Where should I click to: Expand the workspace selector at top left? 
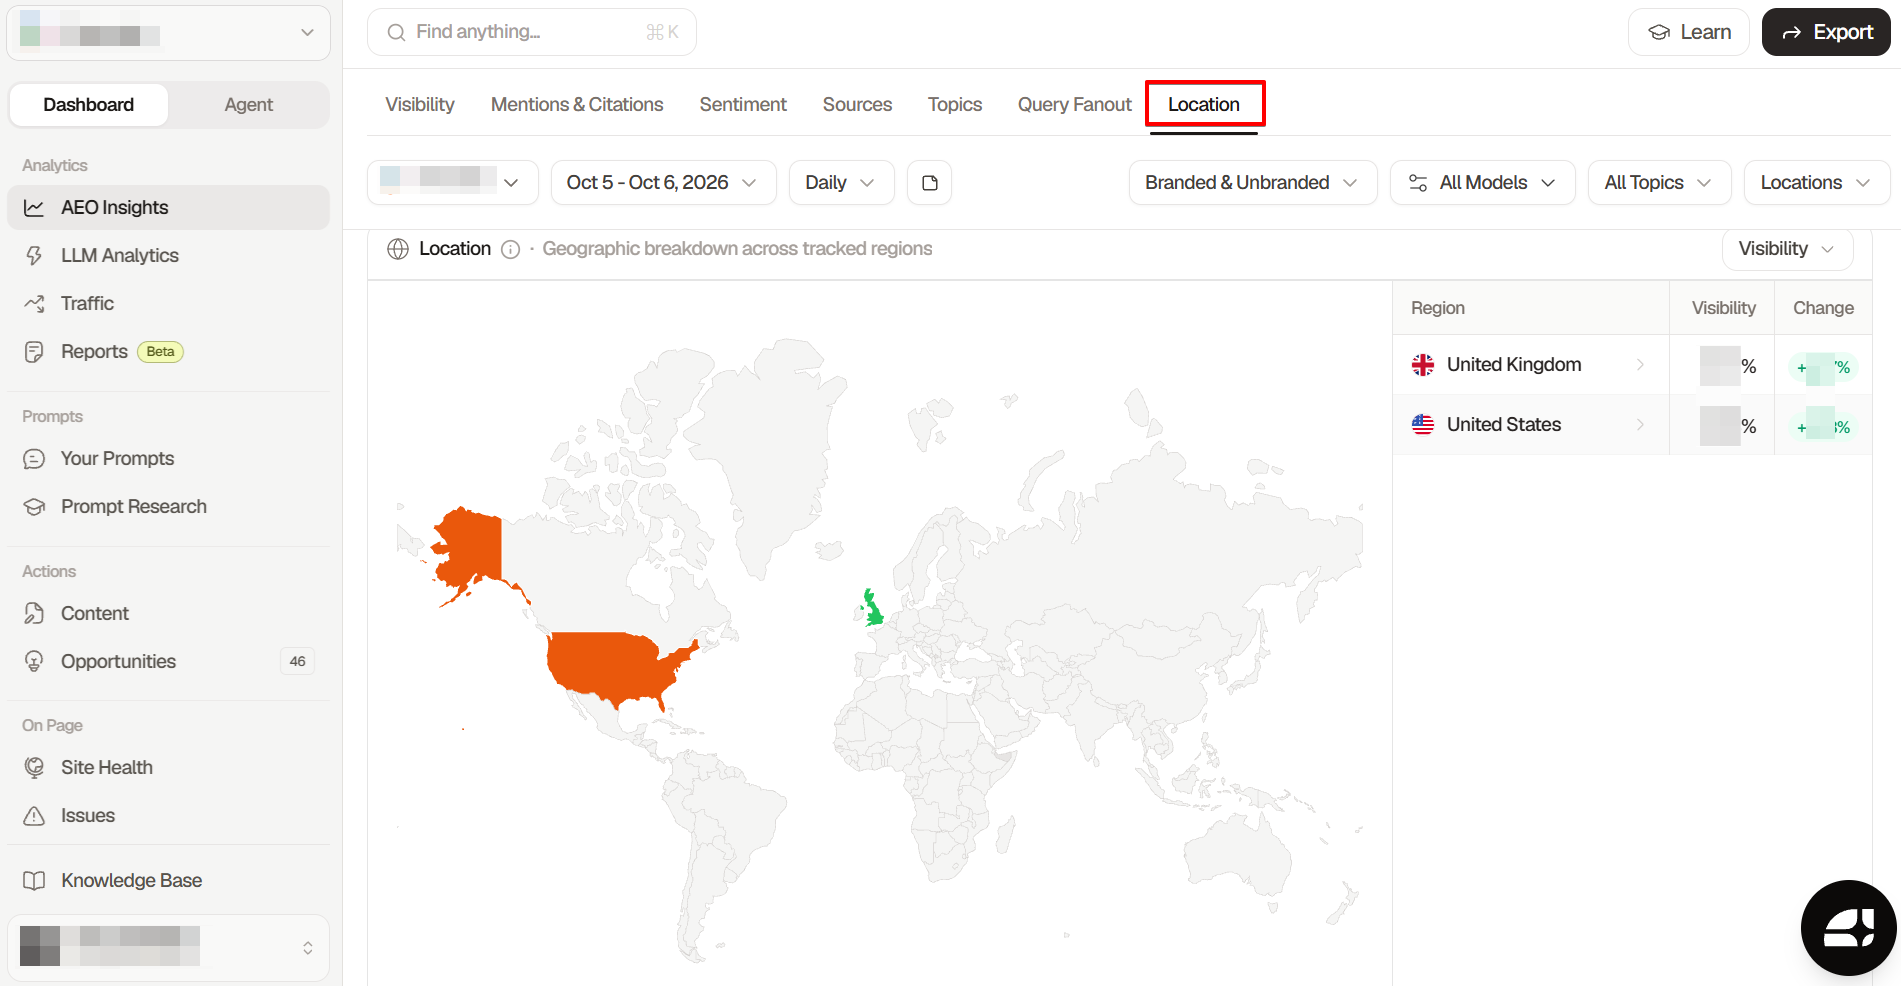coord(168,33)
